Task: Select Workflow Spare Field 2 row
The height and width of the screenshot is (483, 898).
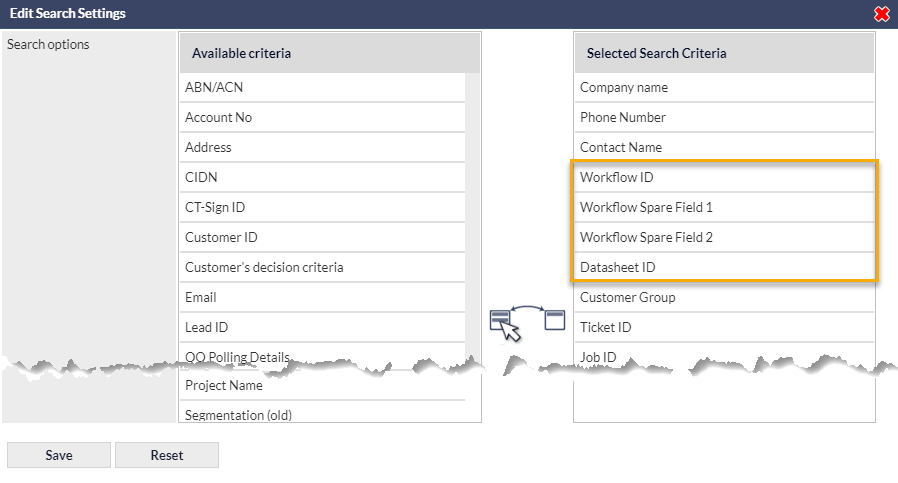Action: (x=724, y=237)
